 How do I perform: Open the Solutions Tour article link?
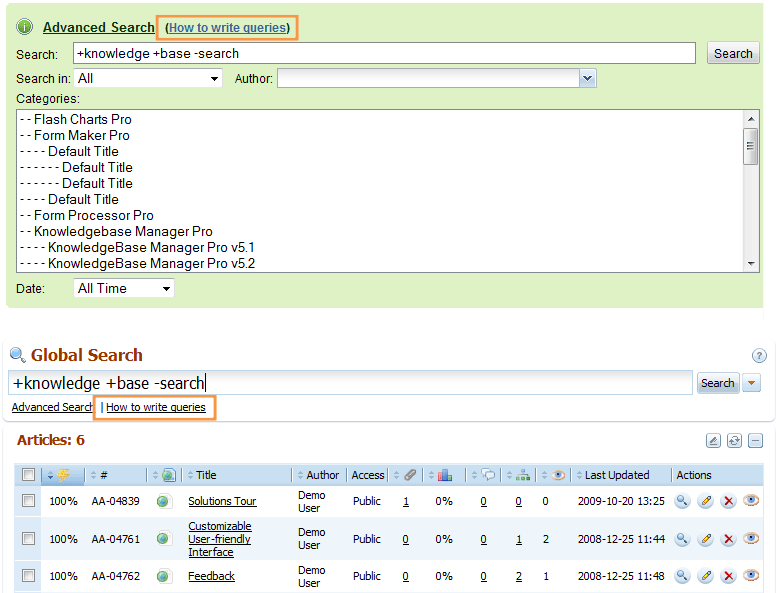pyautogui.click(x=222, y=501)
